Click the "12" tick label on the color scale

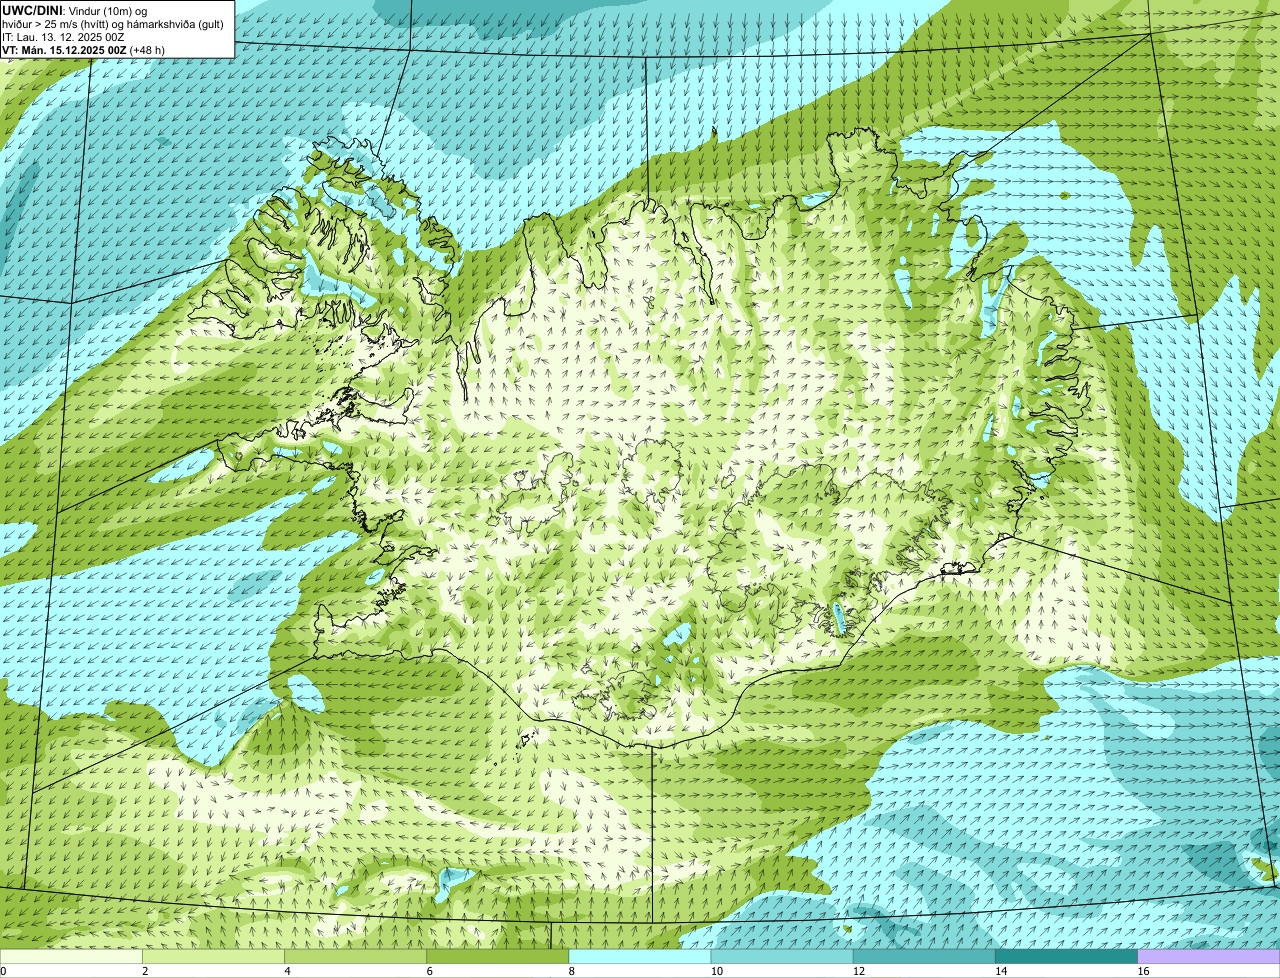click(x=858, y=971)
